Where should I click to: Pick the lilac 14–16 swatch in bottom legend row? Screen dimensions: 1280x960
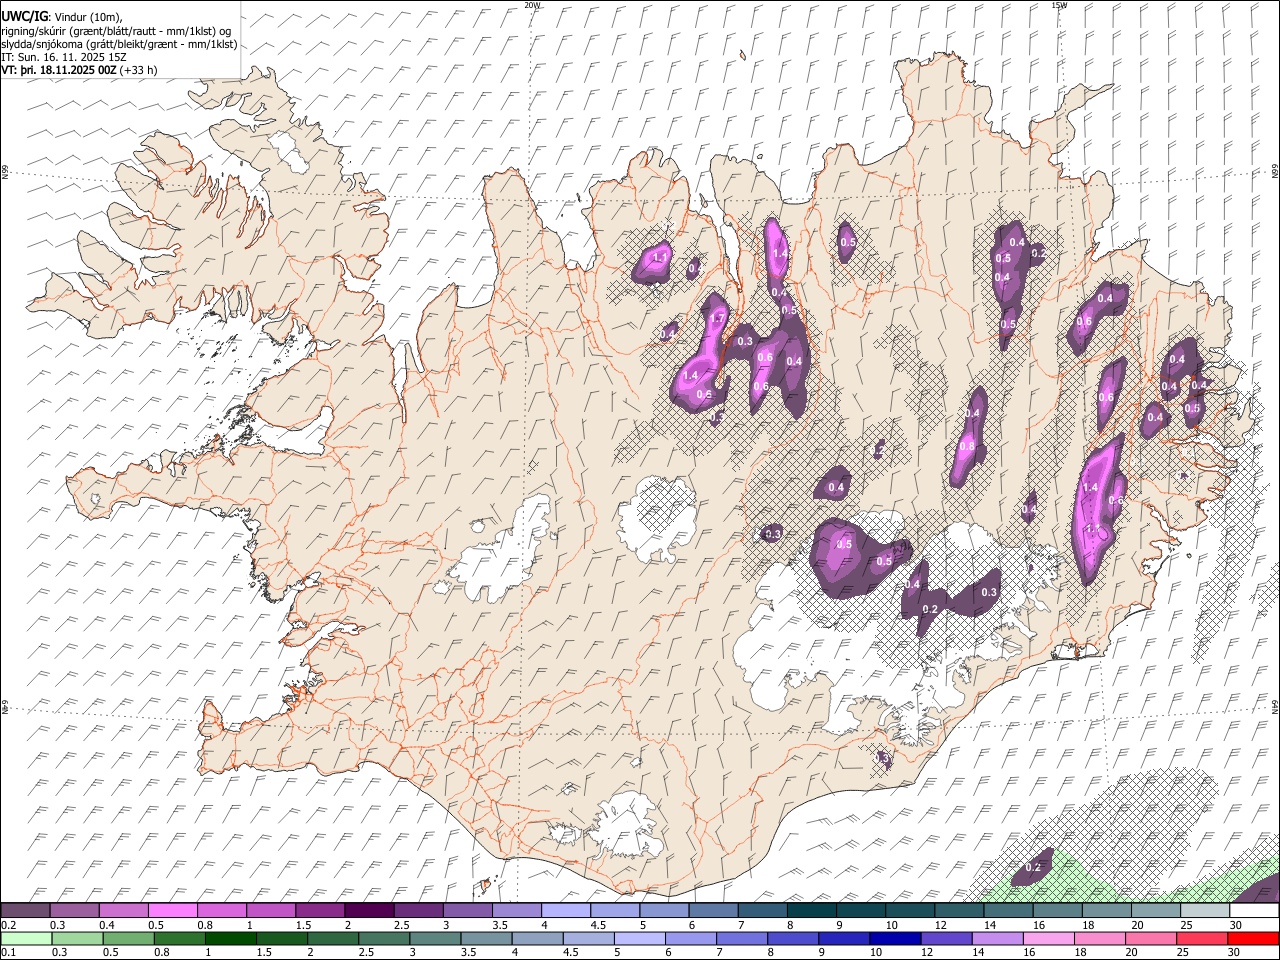(998, 938)
